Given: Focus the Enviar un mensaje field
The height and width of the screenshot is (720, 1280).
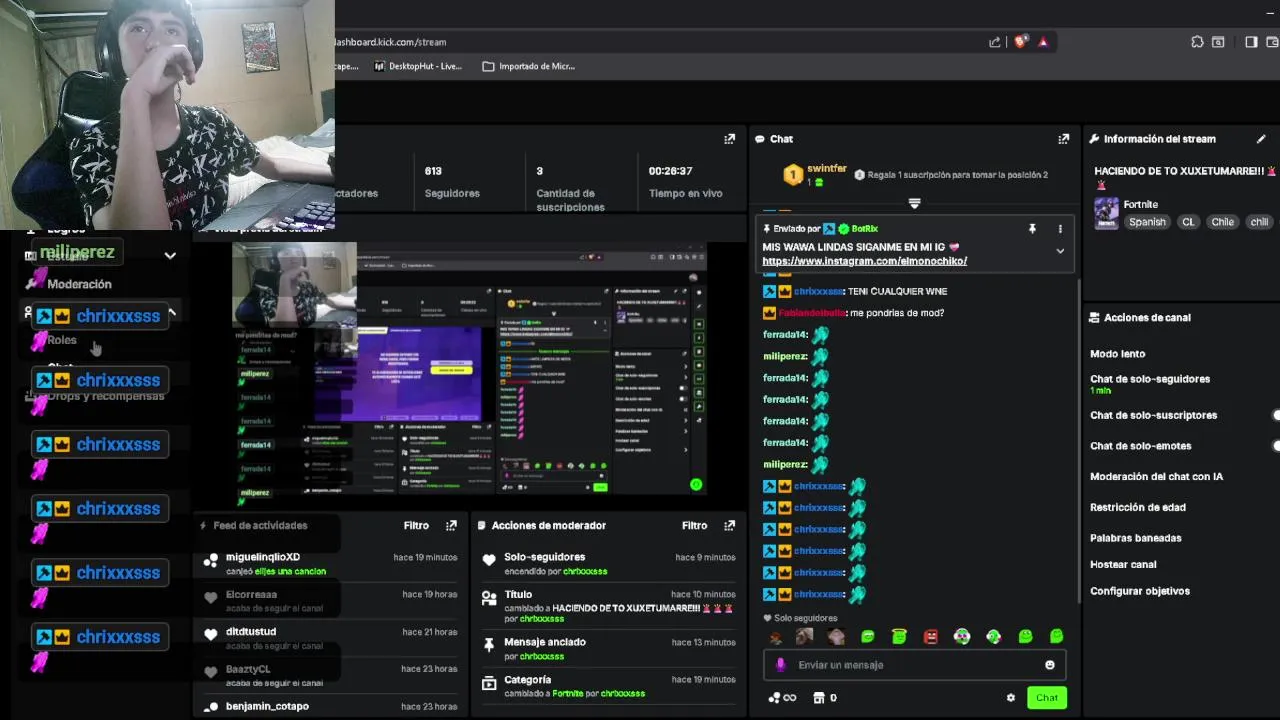Looking at the screenshot, I should (x=914, y=665).
